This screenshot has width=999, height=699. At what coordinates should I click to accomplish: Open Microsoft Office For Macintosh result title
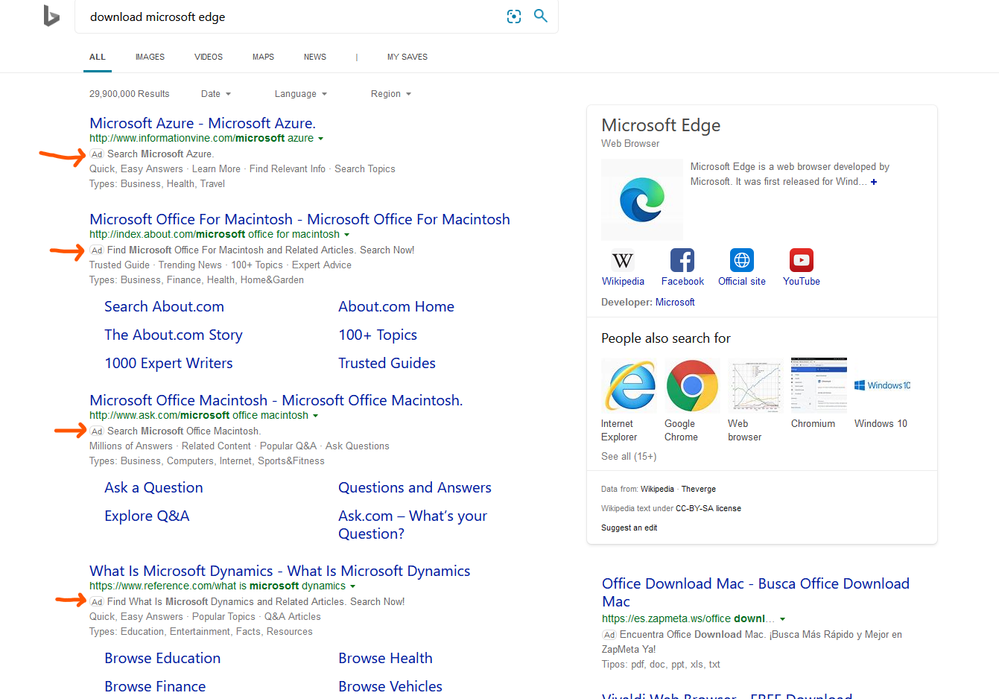(299, 219)
